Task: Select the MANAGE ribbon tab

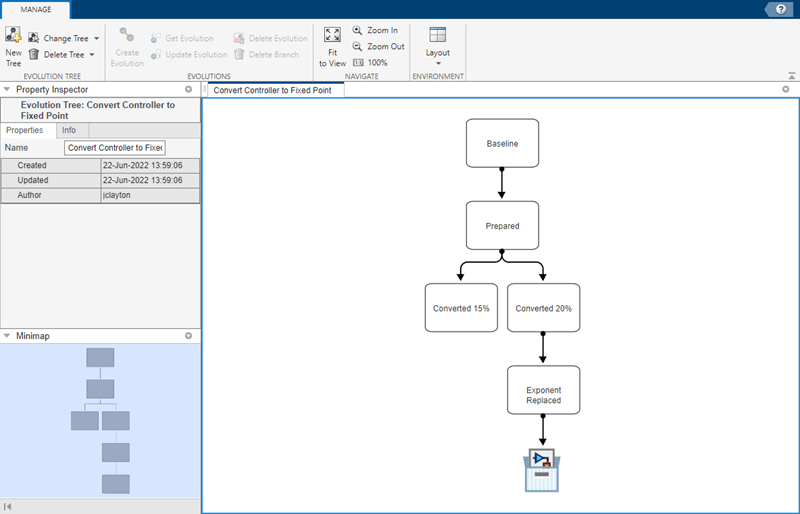Action: pyautogui.click(x=36, y=10)
